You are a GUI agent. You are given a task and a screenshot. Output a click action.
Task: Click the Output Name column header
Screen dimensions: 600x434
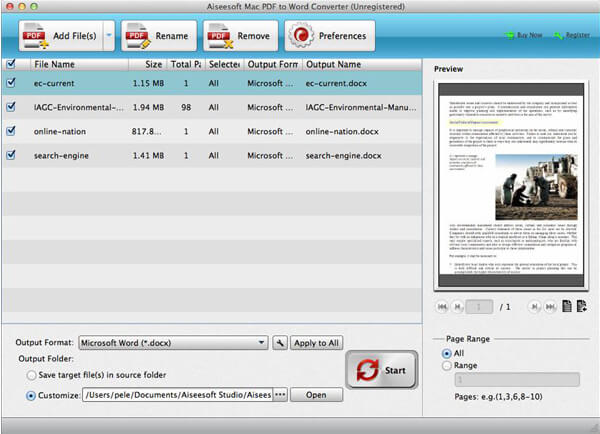click(x=362, y=64)
